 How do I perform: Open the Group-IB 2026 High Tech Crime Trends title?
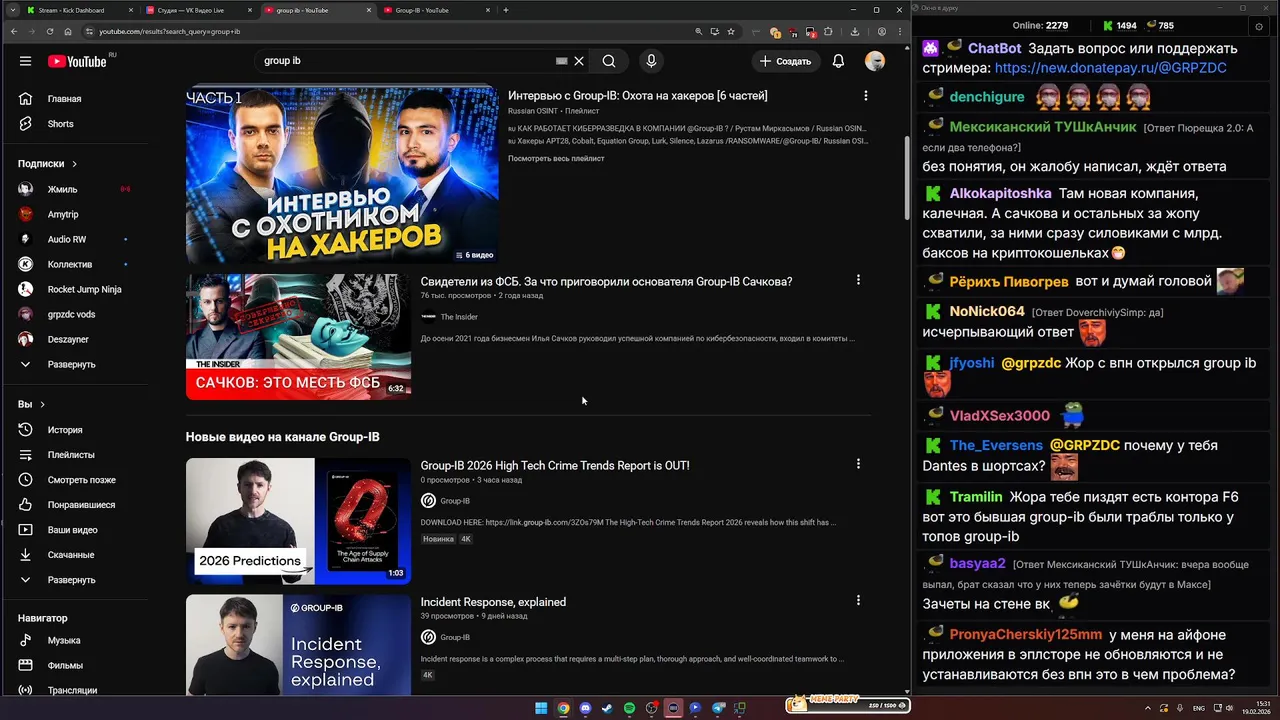point(555,466)
